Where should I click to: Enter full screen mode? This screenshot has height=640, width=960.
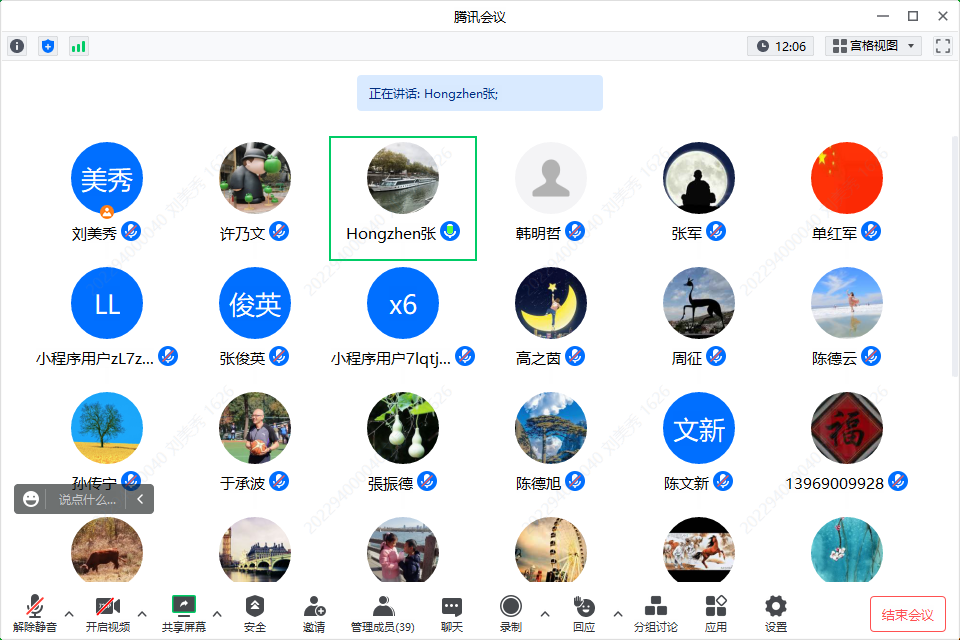[x=942, y=46]
